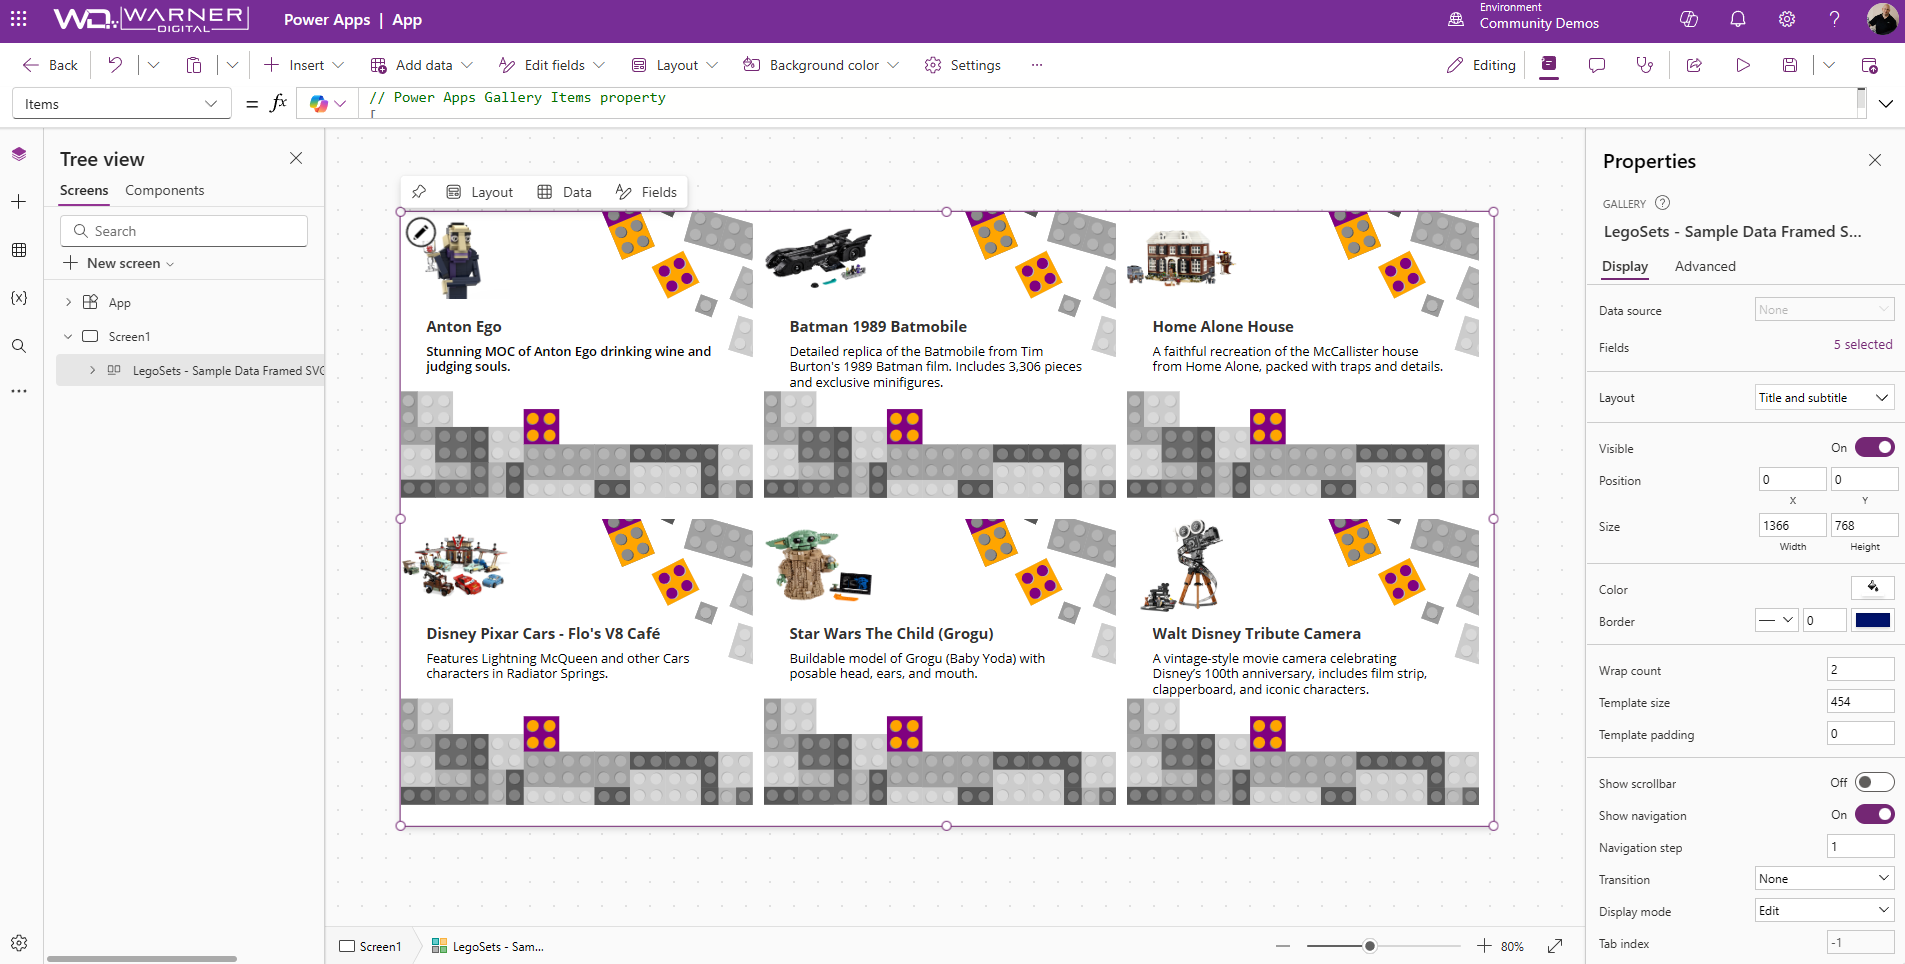The width and height of the screenshot is (1905, 964).
Task: Open Search icon in left sidebar
Action: pos(19,346)
